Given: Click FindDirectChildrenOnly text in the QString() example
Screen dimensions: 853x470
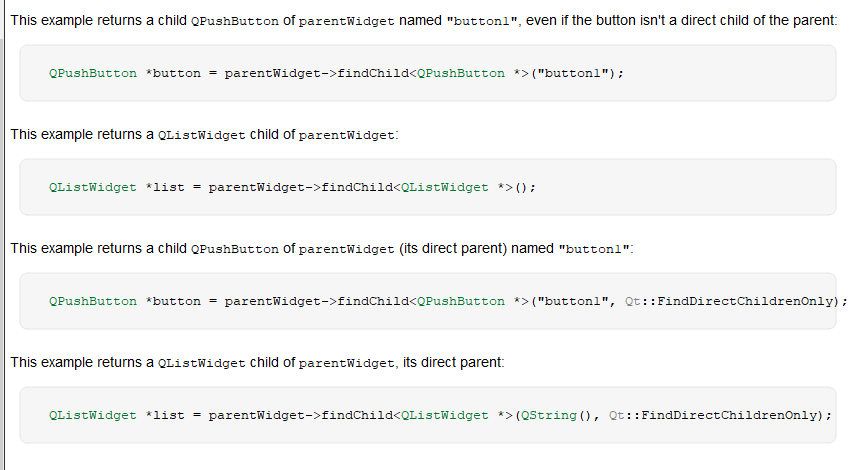Looking at the screenshot, I should pyautogui.click(x=729, y=416).
